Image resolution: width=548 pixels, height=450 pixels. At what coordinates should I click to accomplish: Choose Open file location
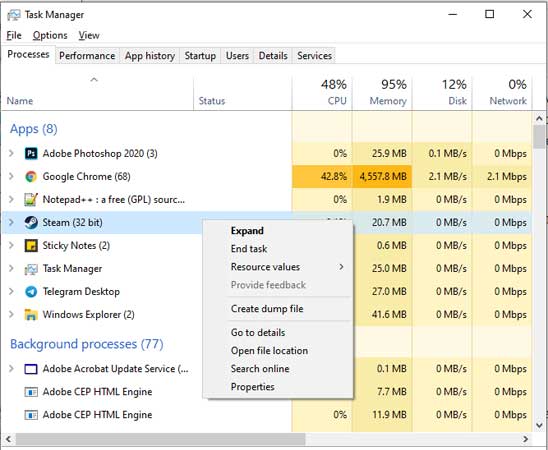[278, 351]
